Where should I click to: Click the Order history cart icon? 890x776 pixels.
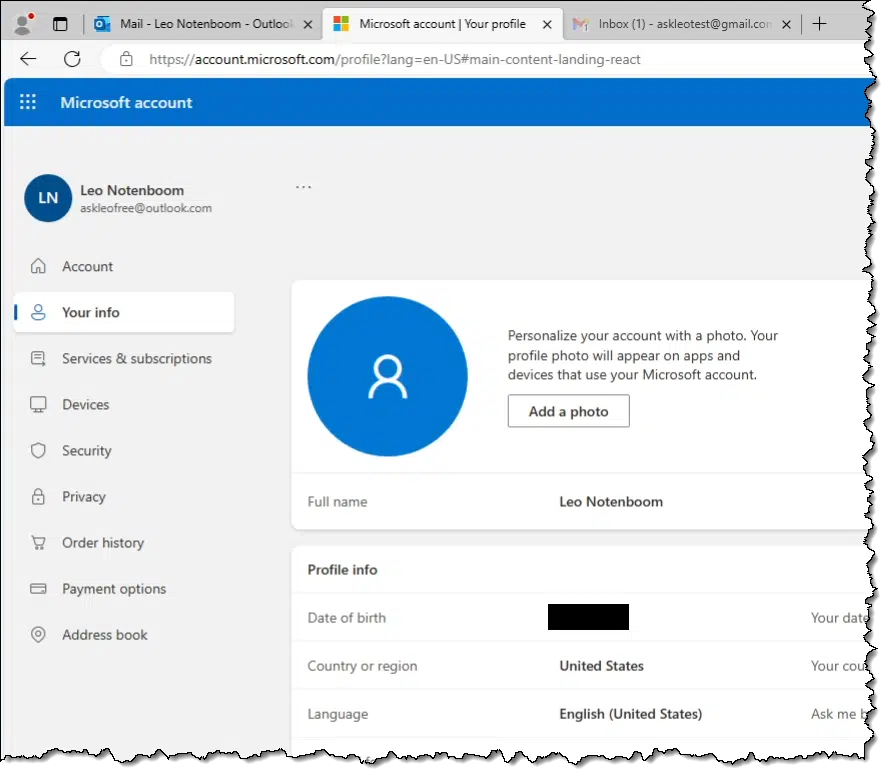pos(38,543)
